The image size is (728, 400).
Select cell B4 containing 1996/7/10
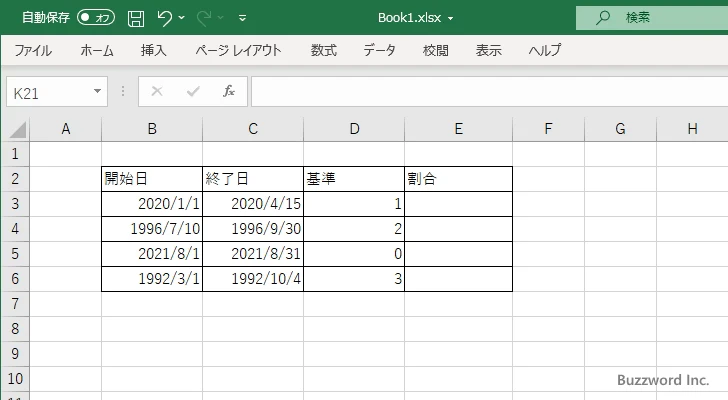(x=152, y=228)
